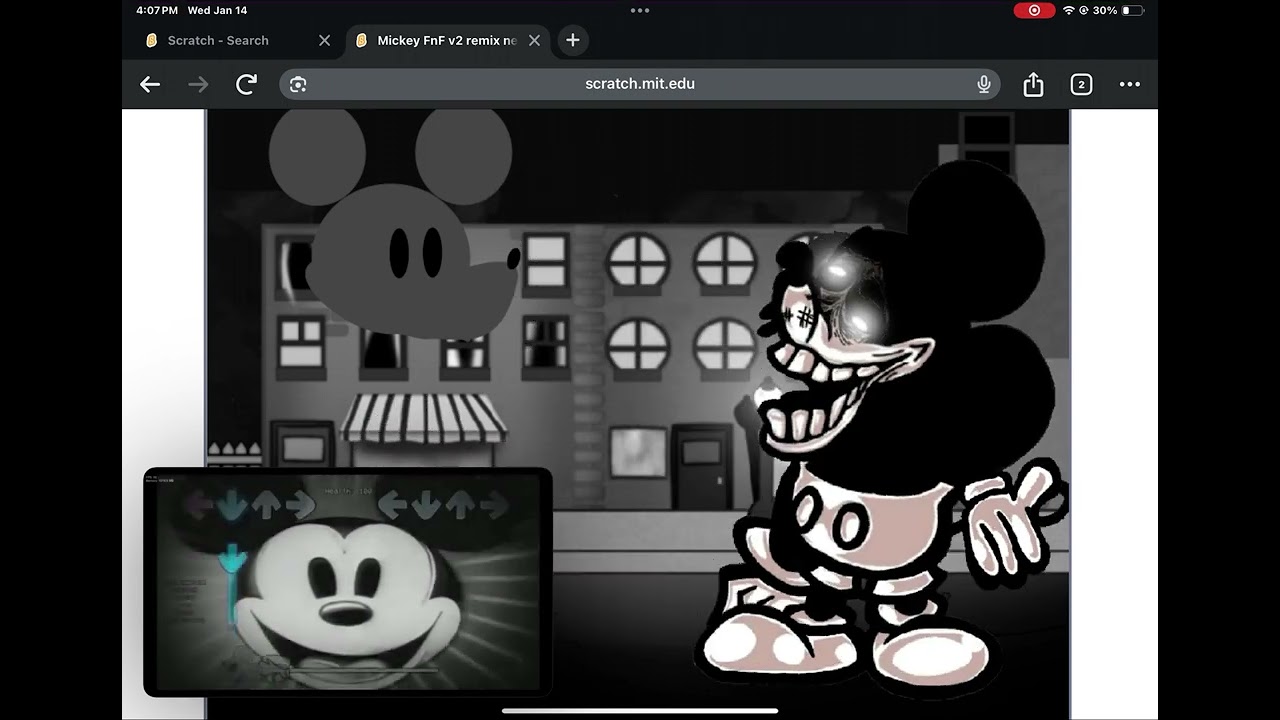Tap the 4:07 PM clock
This screenshot has height=720, width=1280.
pos(157,10)
